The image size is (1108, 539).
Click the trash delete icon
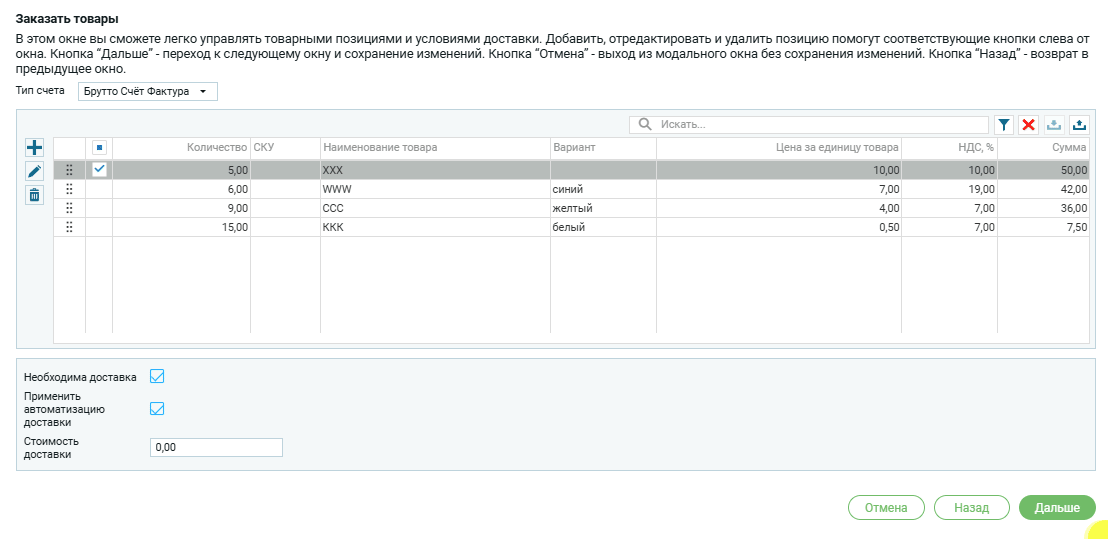[x=34, y=195]
